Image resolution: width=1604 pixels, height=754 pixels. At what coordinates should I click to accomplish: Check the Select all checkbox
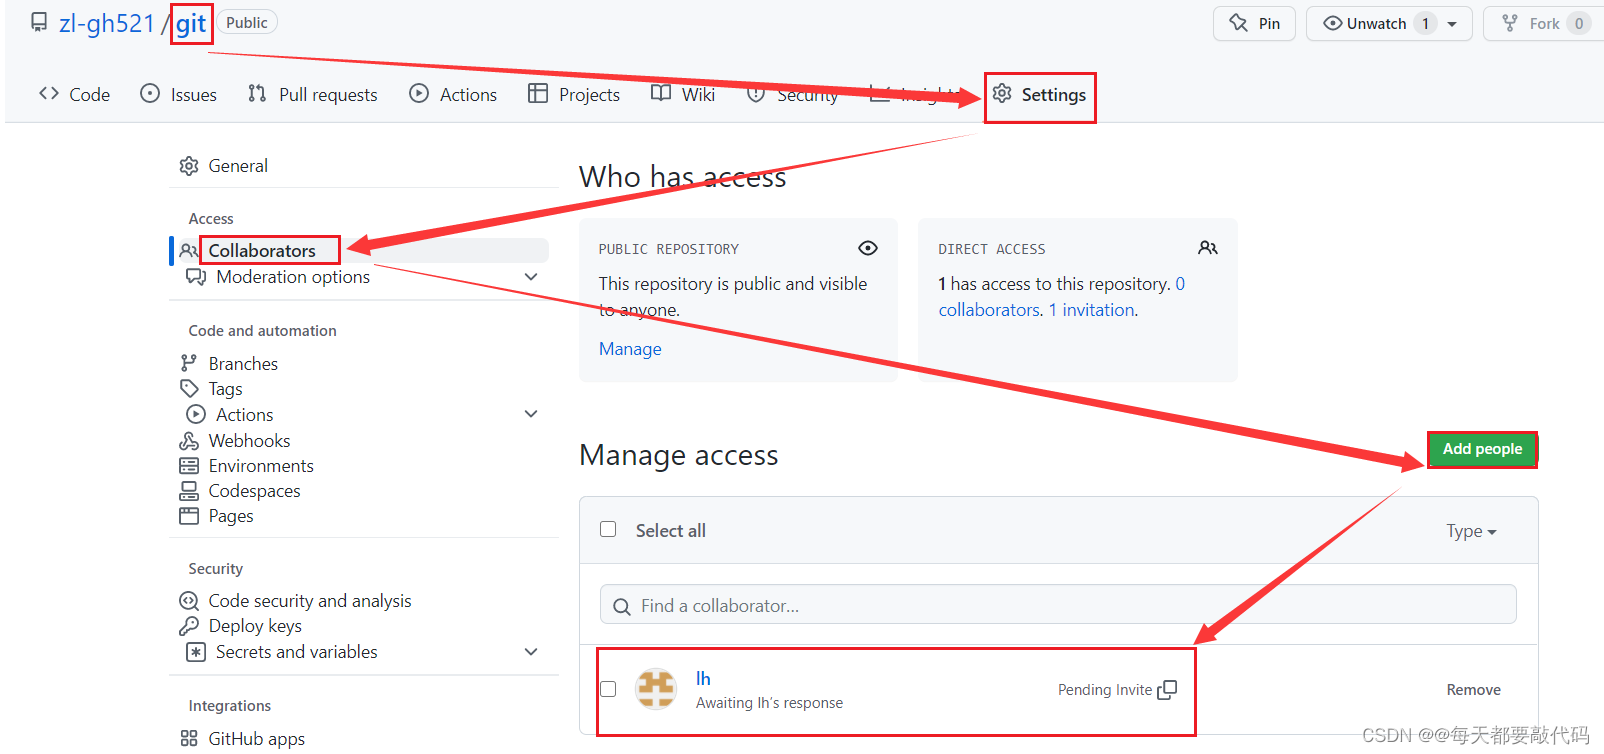tap(608, 529)
